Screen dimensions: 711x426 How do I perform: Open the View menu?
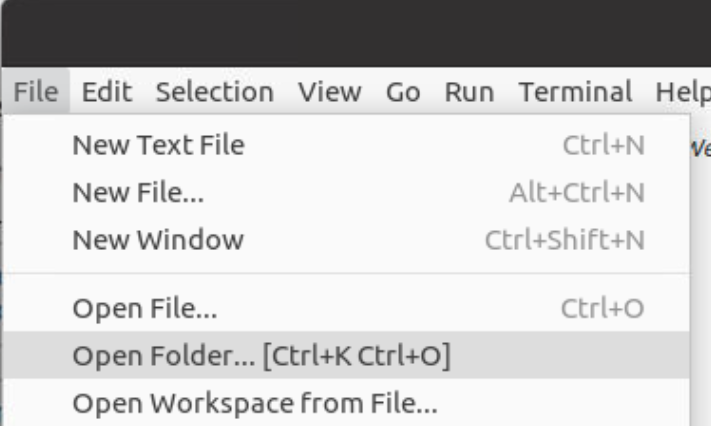(x=330, y=92)
